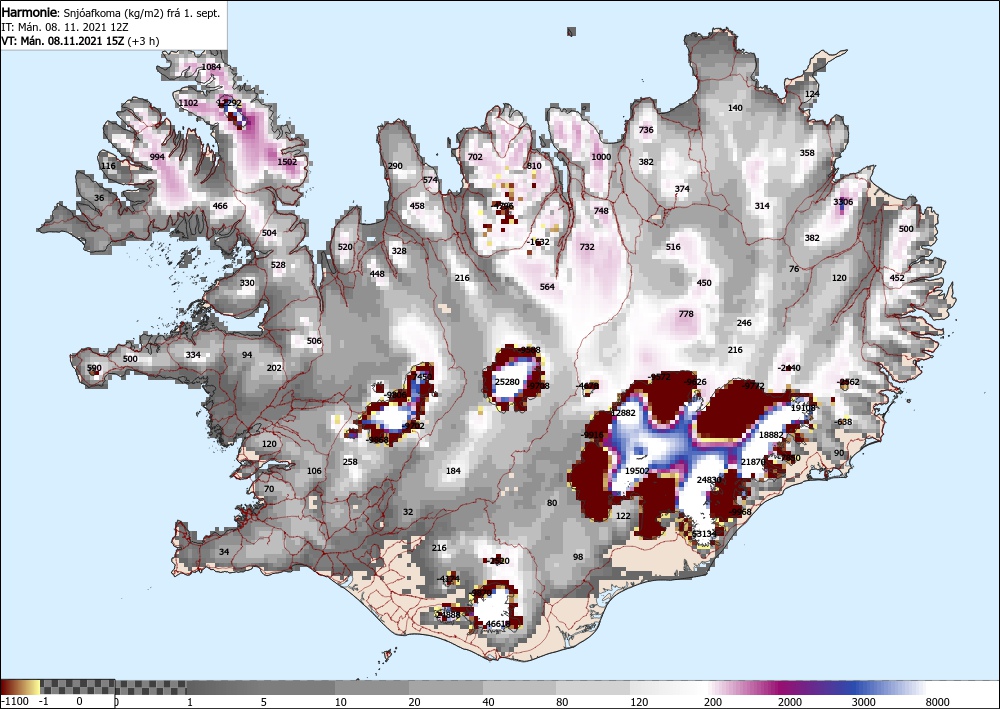Click the map value 258
The image size is (1000, 709).
350,462
